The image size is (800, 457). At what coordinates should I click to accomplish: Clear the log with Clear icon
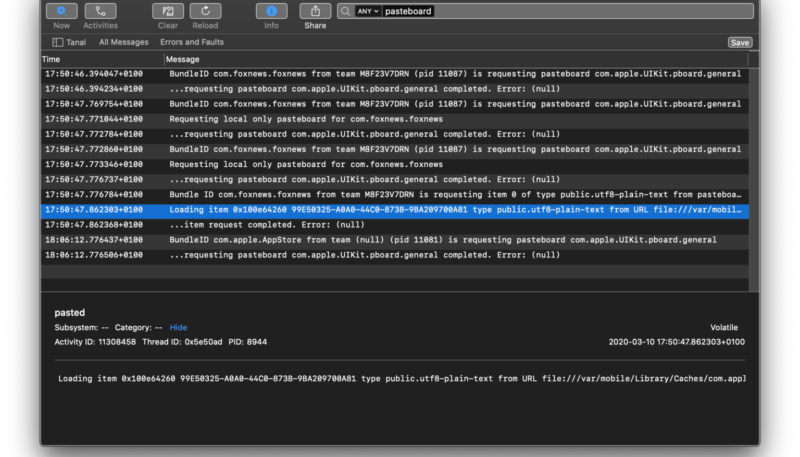[x=168, y=11]
